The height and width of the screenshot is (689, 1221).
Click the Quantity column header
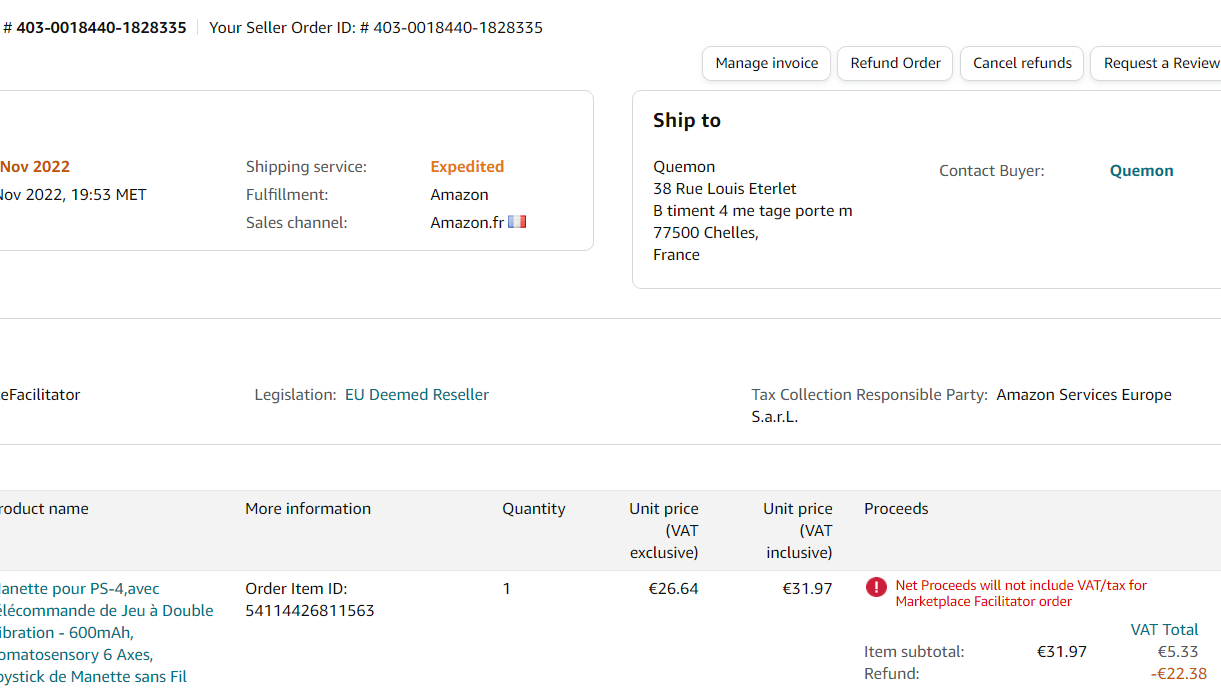[x=533, y=509]
